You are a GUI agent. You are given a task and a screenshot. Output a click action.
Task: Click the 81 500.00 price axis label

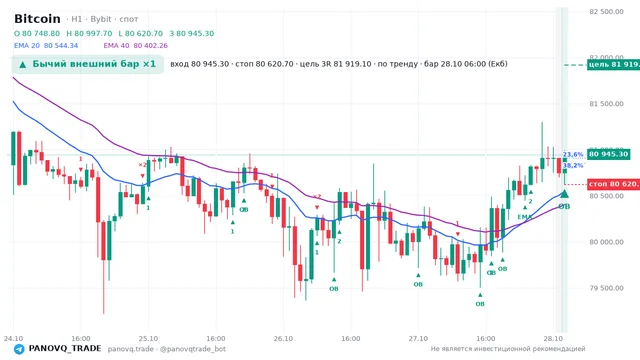(x=606, y=104)
